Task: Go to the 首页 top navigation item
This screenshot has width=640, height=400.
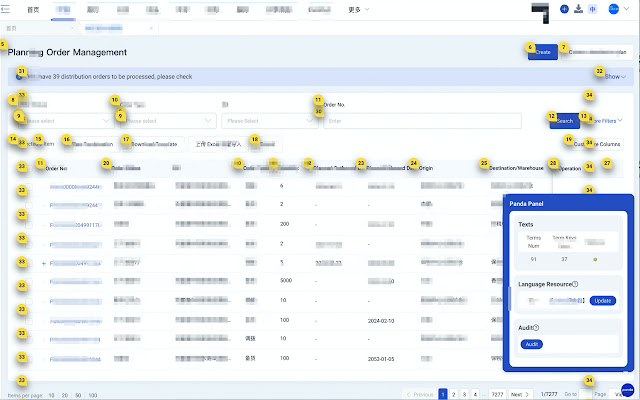Action: [33, 9]
